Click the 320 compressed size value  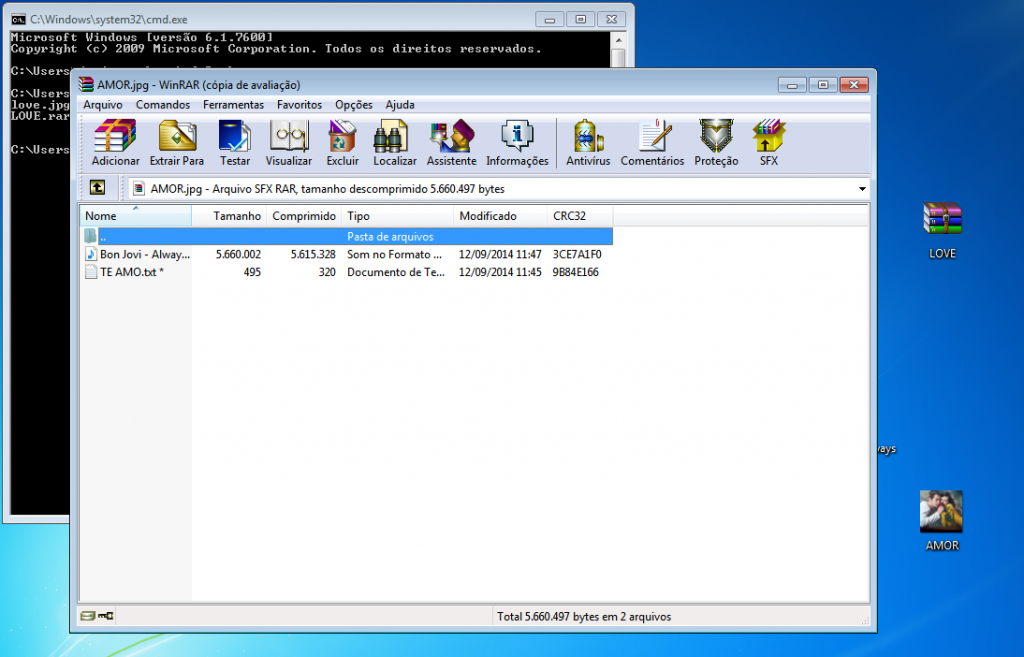[x=327, y=272]
